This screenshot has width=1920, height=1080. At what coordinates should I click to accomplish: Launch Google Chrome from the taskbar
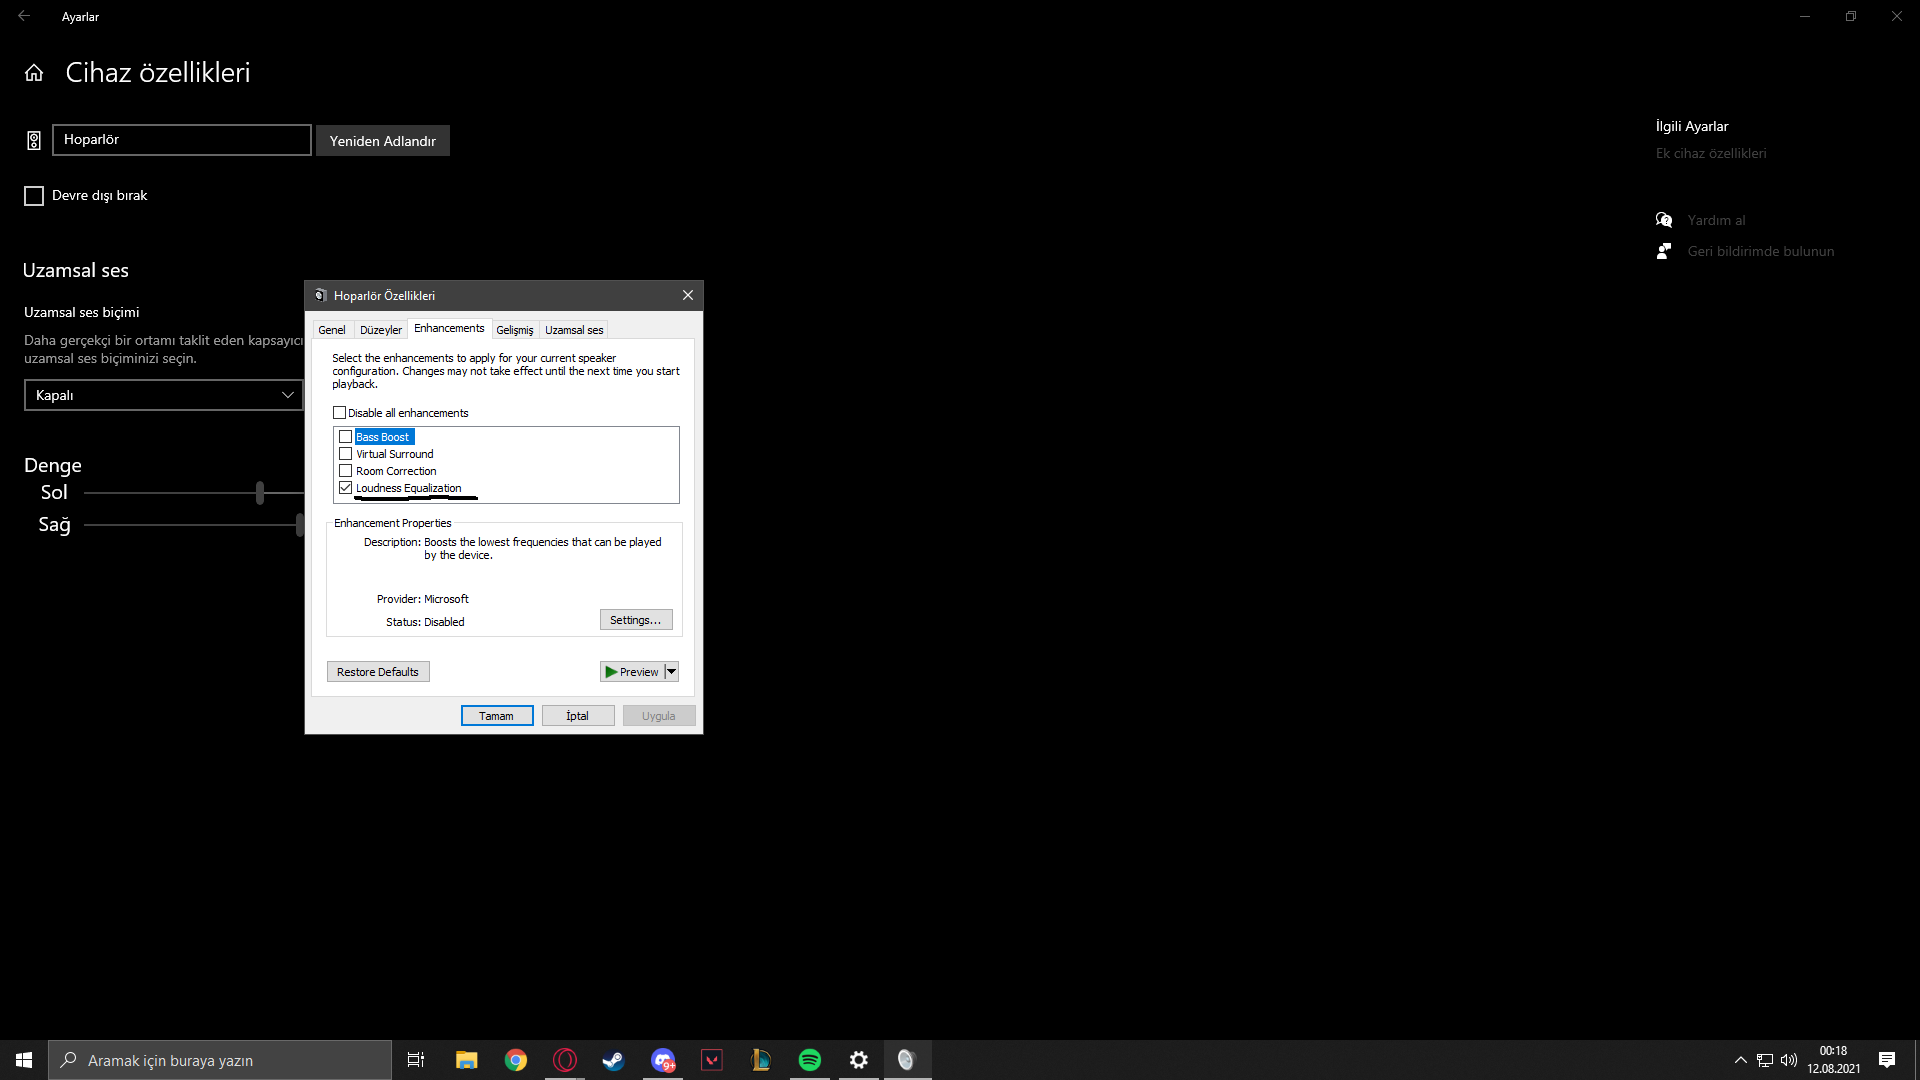pos(516,1060)
